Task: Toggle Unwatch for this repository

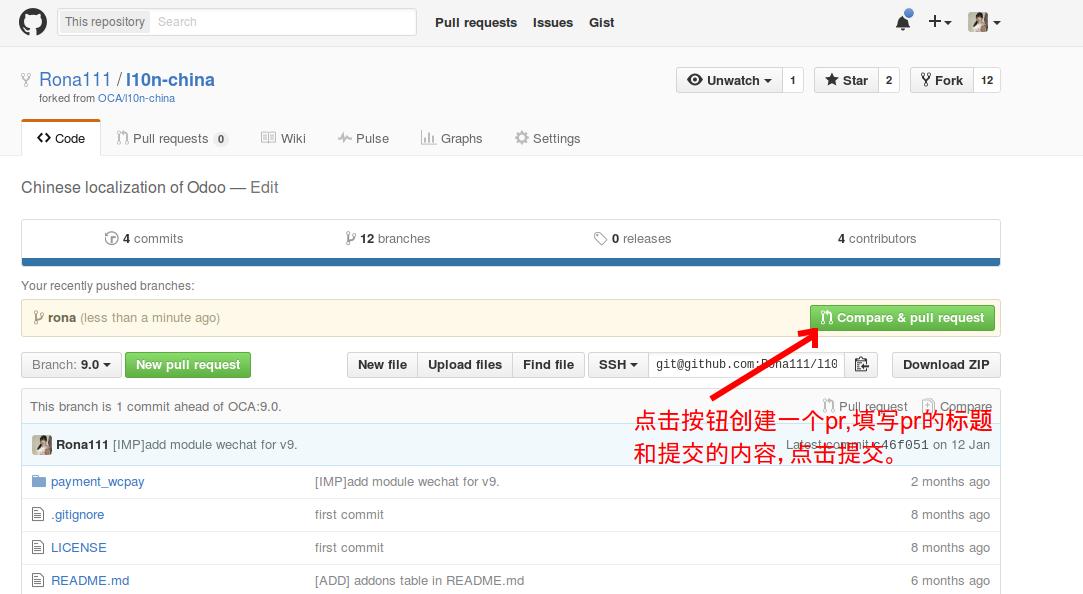Action: [728, 80]
